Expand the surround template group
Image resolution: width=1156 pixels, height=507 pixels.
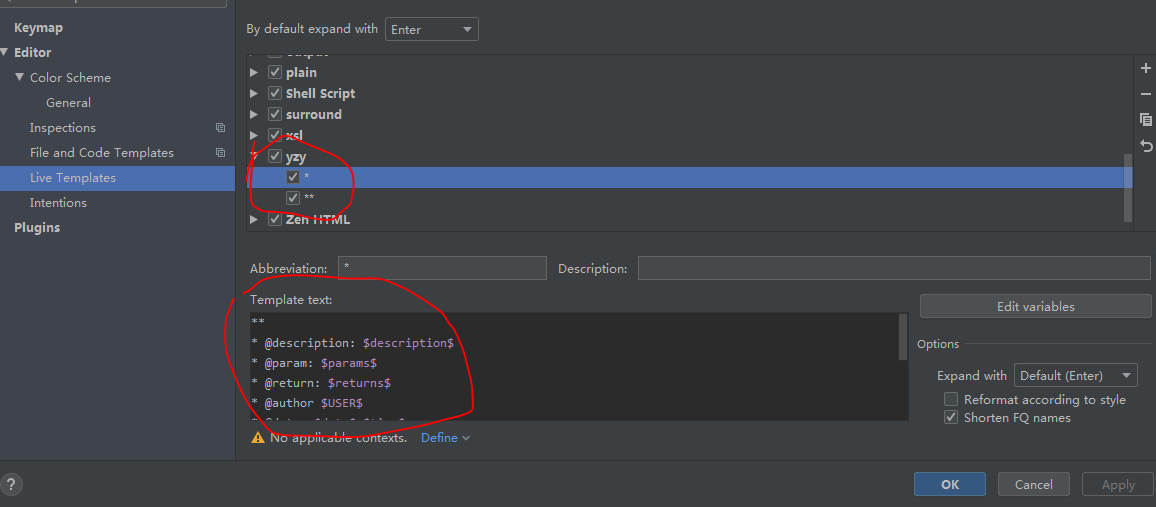(x=254, y=114)
